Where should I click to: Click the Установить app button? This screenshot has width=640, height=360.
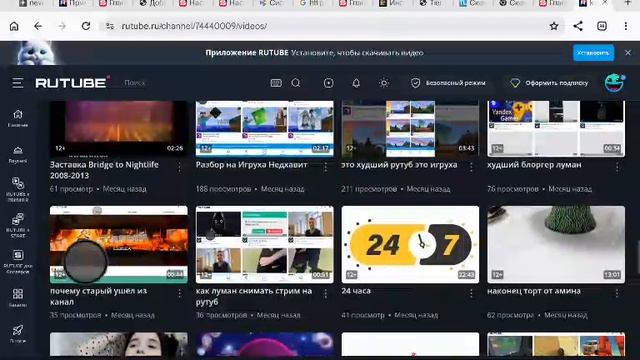(x=593, y=53)
